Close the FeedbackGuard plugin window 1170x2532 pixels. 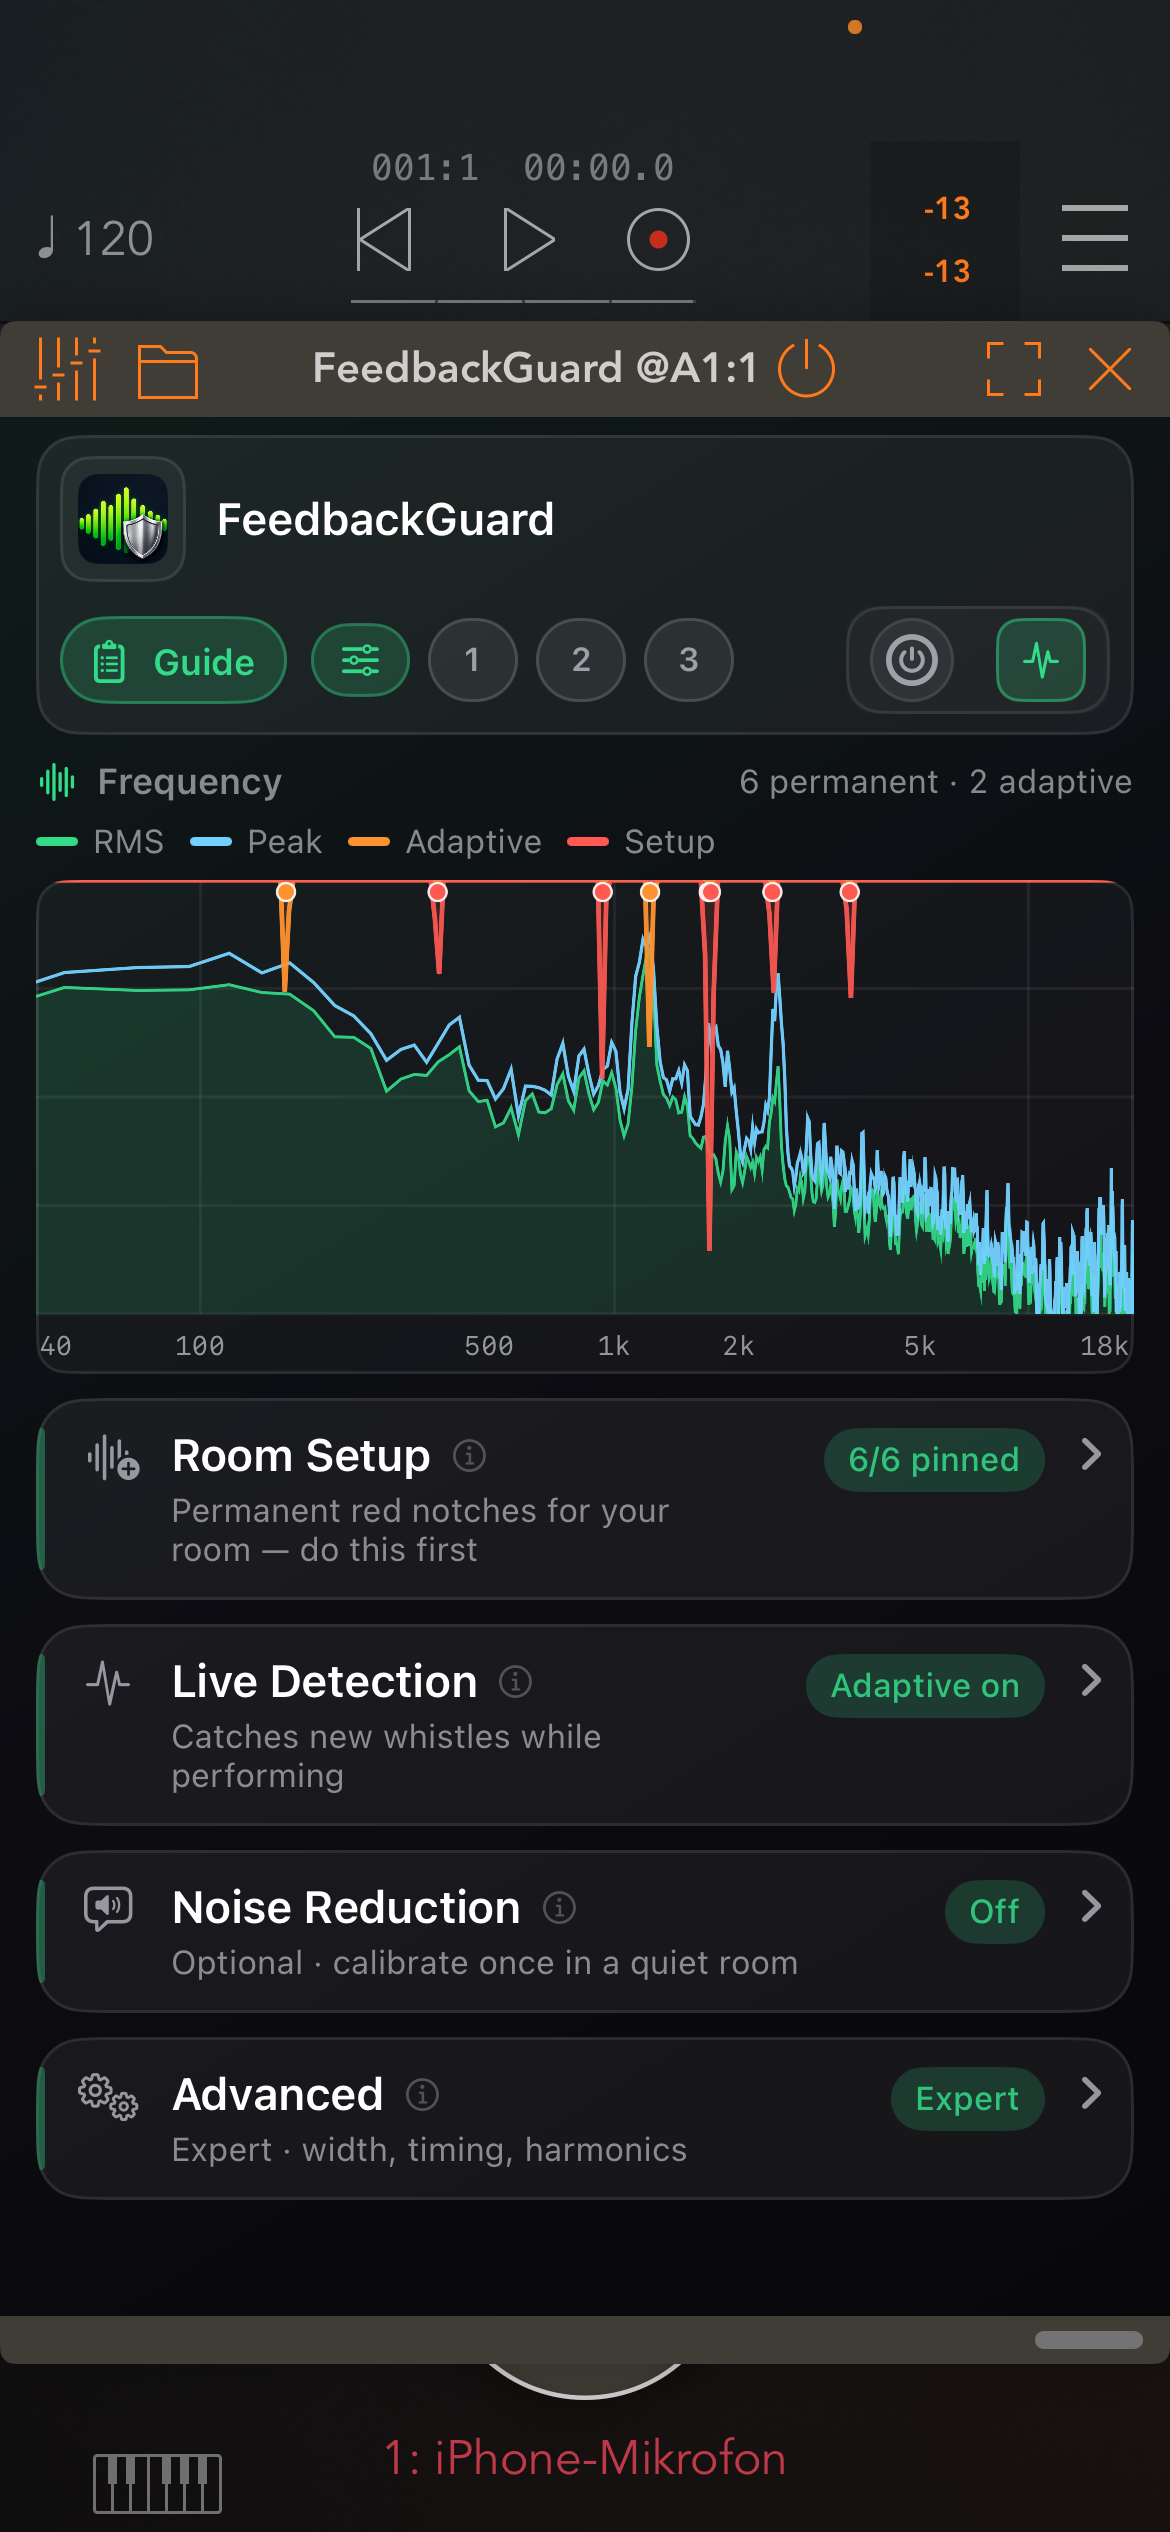(x=1110, y=369)
